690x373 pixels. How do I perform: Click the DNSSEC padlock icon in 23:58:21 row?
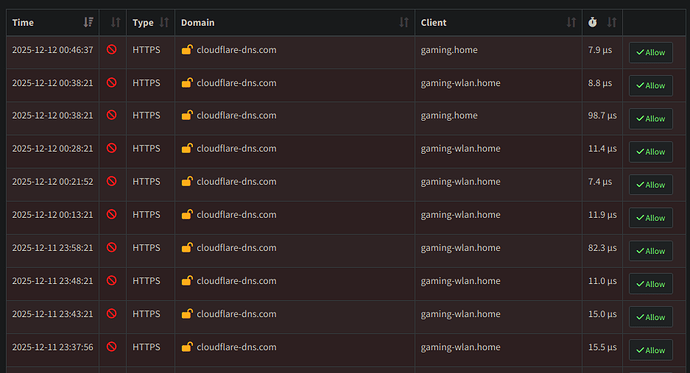pos(187,247)
